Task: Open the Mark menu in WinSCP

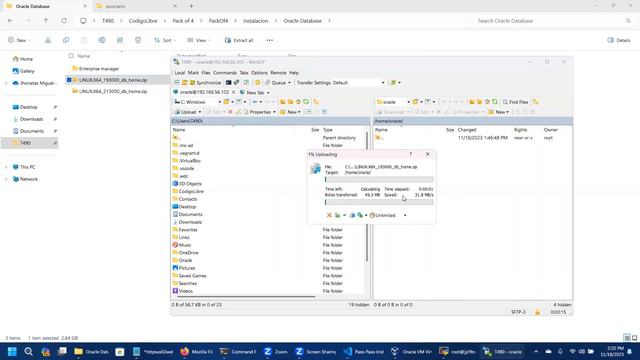Action: pyautogui.click(x=193, y=73)
